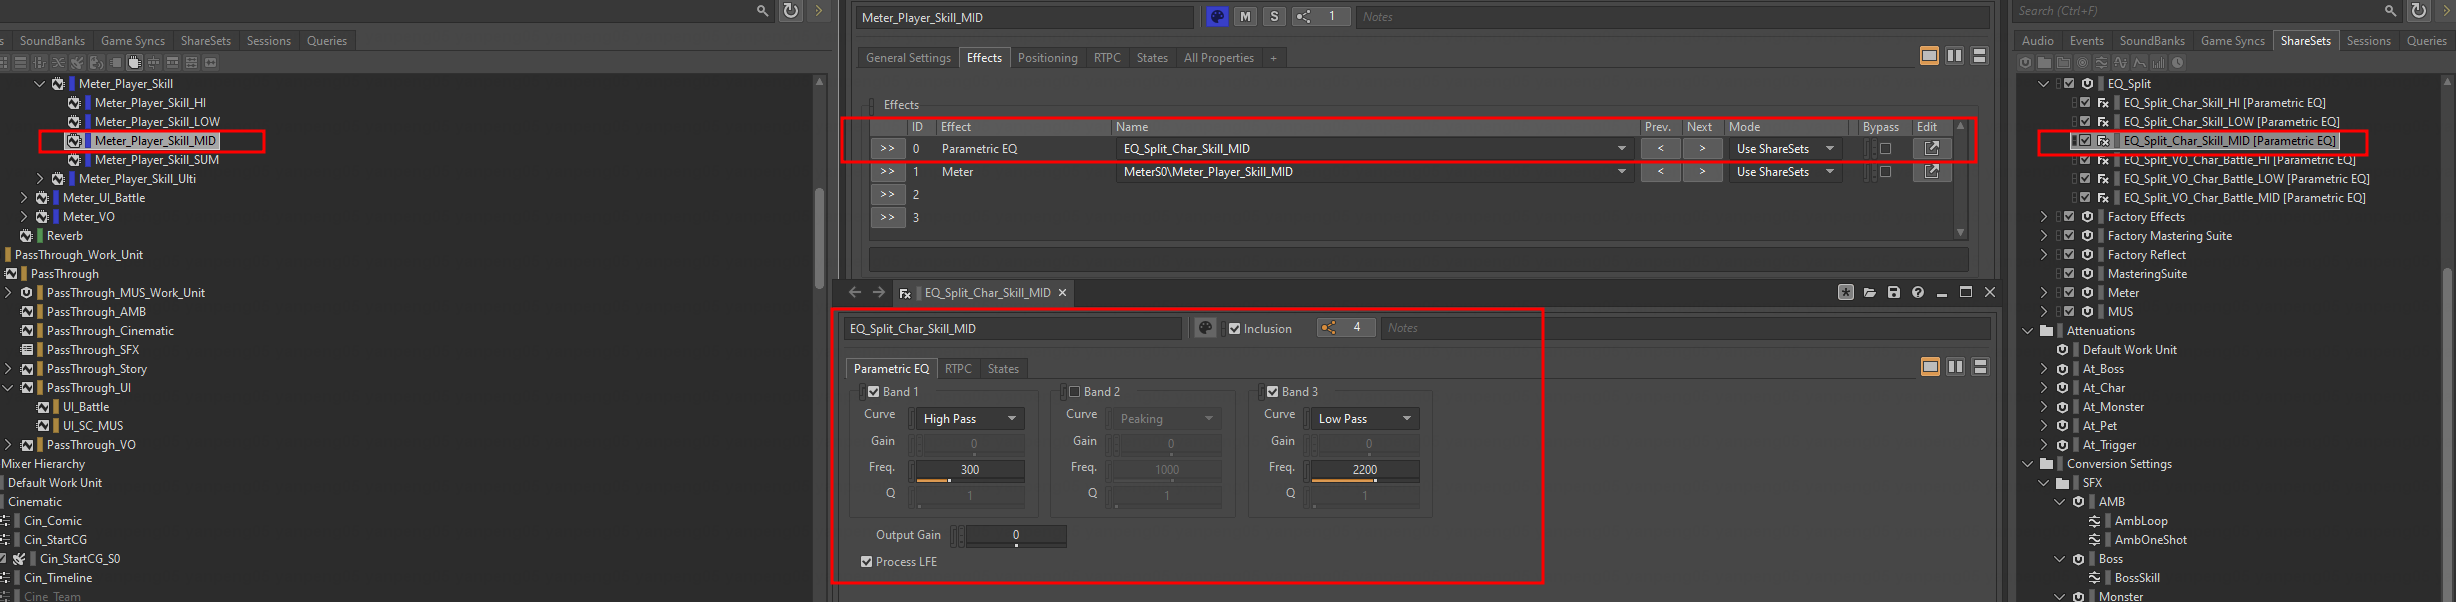This screenshot has height=602, width=2456.
Task: Expand the Factory Mastering Suite node
Action: click(2044, 235)
